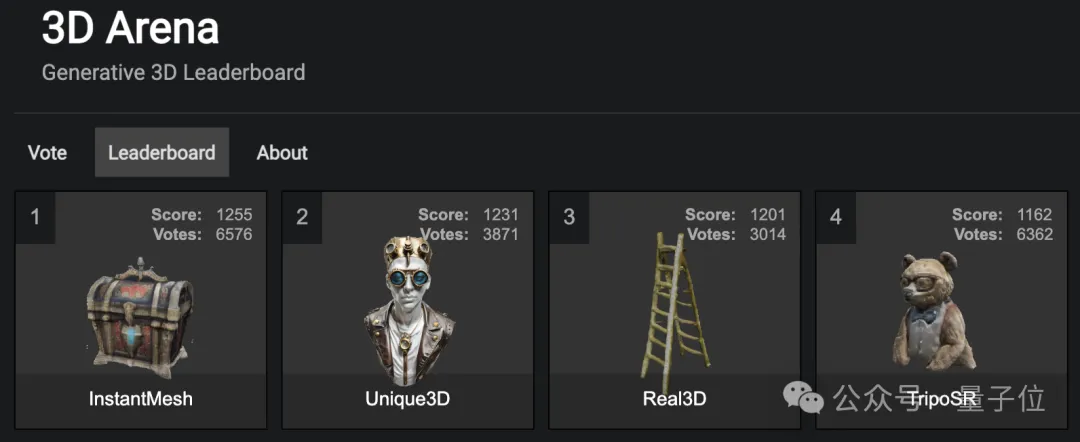1080x442 pixels.
Task: Click Unique3D votes count 3871
Action: pyautogui.click(x=501, y=235)
